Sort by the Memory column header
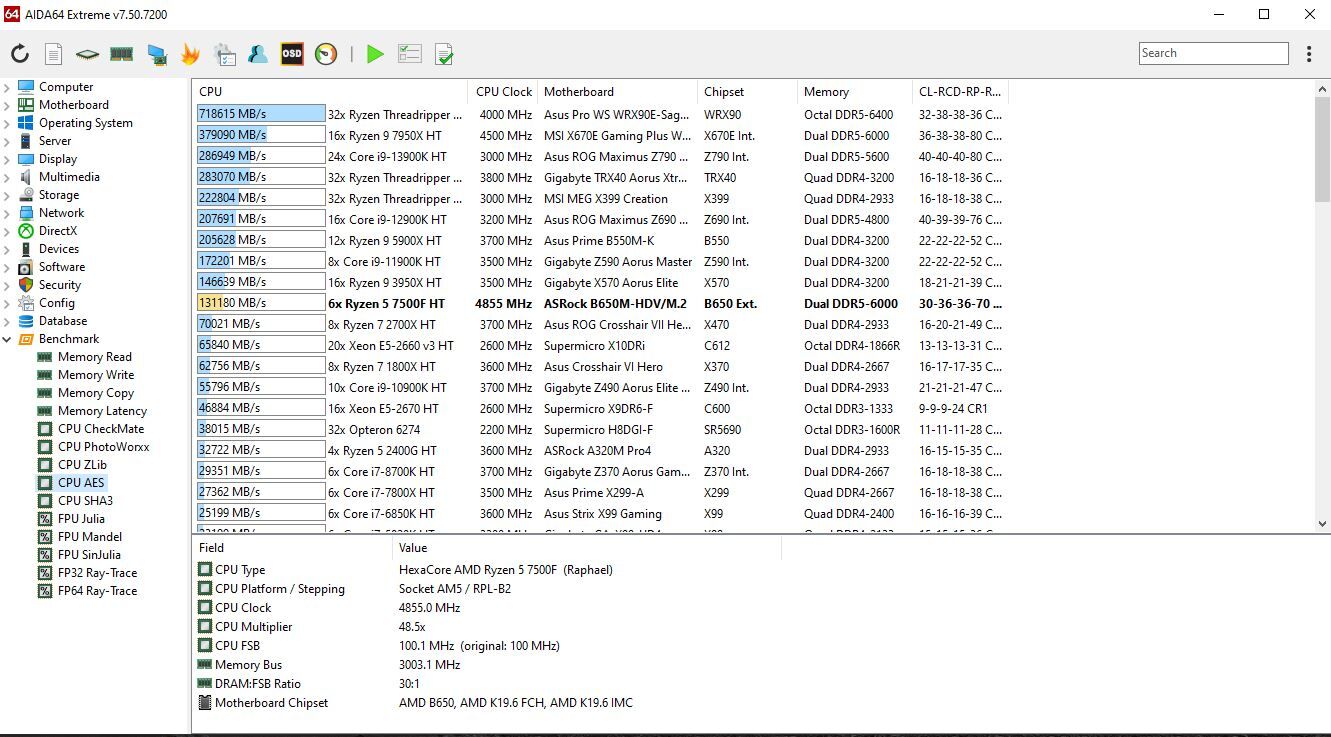Screen dimensions: 1331x737 tap(854, 92)
